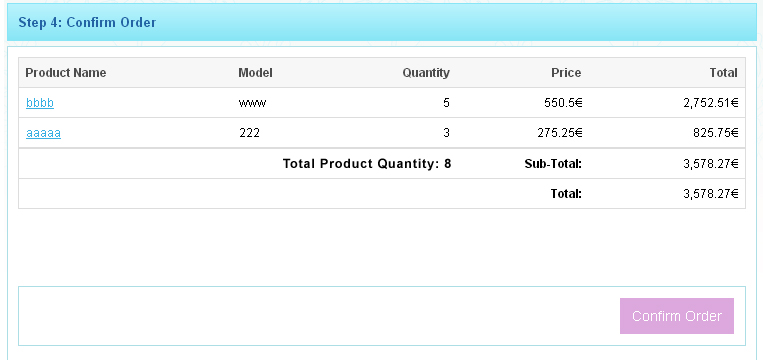
Task: Click the Confirm Order button
Action: point(676,316)
